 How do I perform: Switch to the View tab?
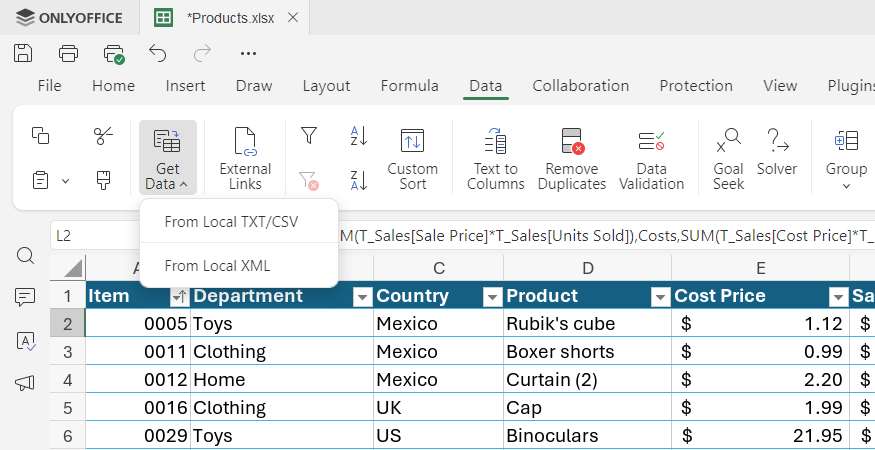[780, 86]
